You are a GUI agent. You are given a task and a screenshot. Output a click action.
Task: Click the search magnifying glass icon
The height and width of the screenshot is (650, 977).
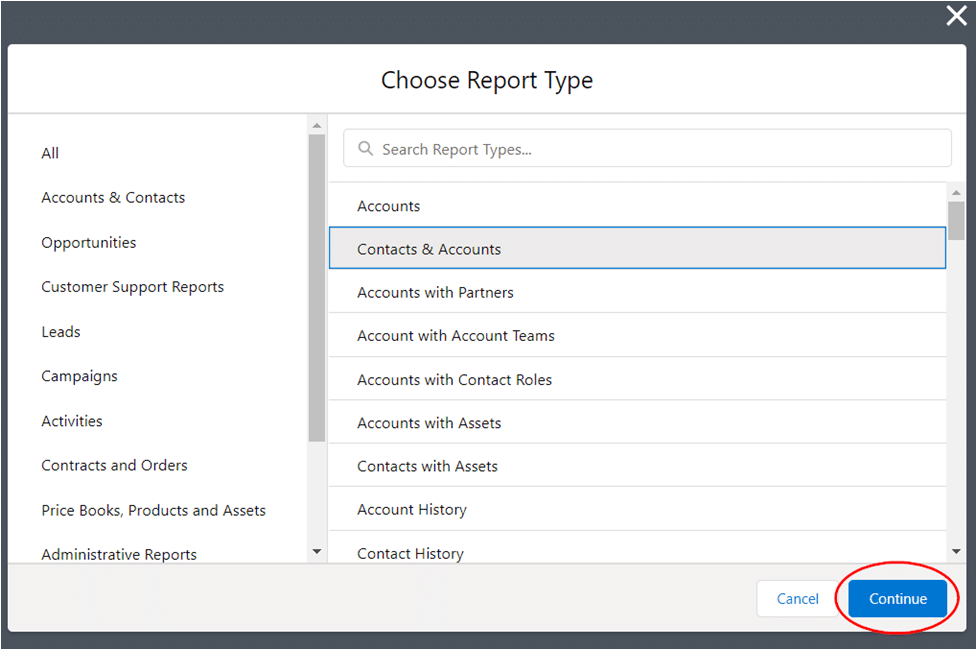click(x=364, y=147)
